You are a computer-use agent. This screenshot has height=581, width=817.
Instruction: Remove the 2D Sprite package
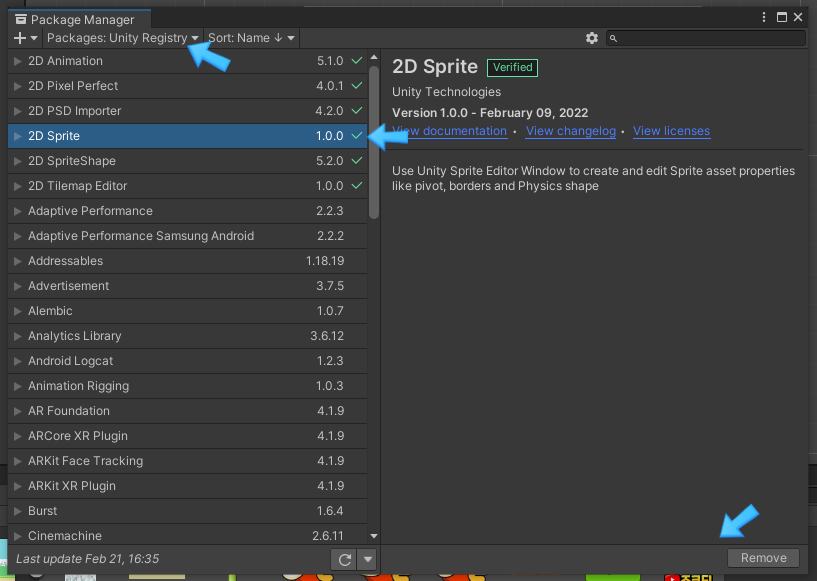(763, 558)
